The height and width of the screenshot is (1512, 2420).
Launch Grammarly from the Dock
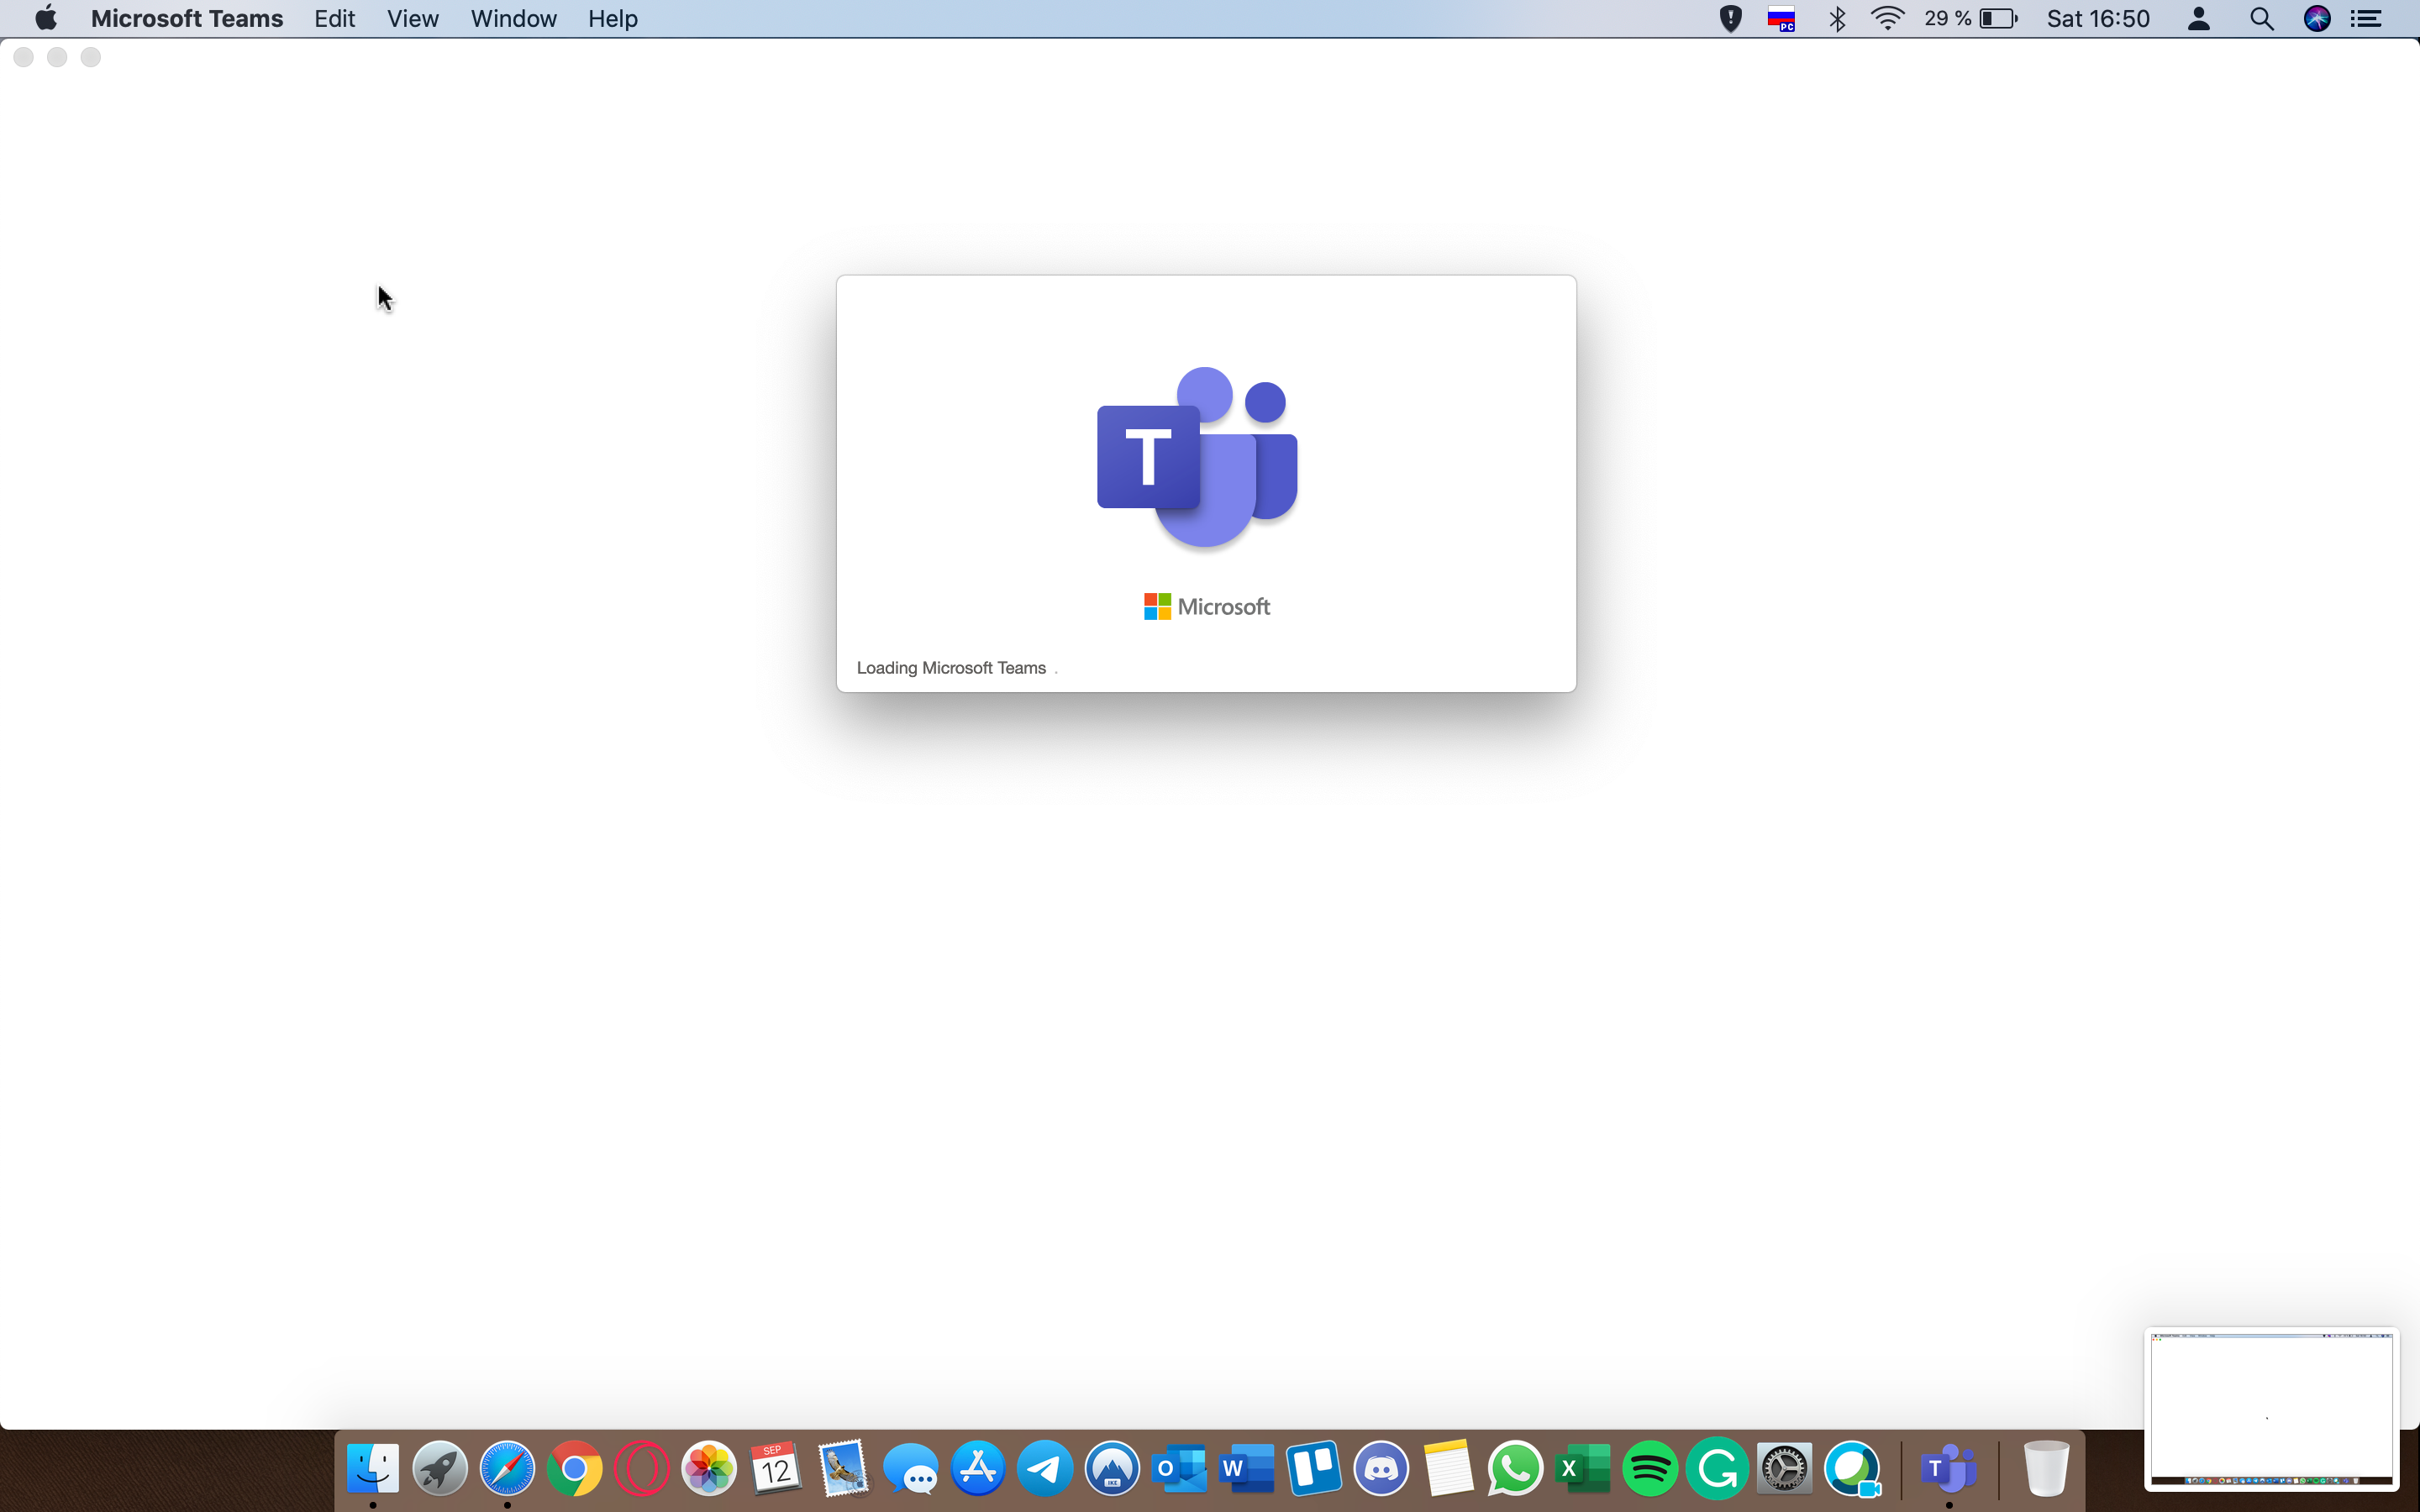click(1716, 1468)
